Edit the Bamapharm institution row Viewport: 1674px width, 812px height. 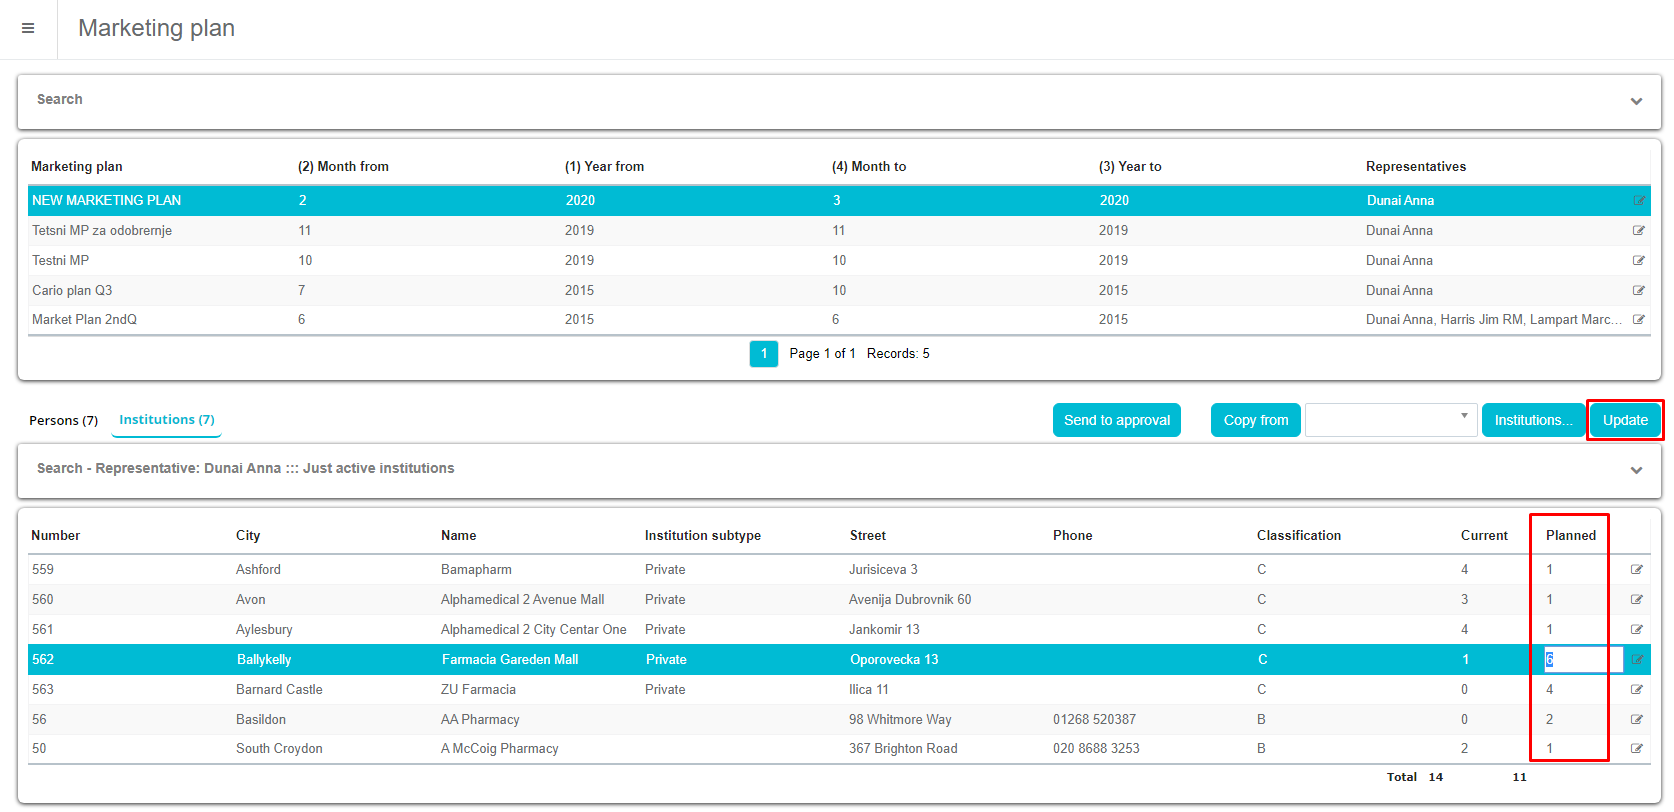click(x=1636, y=570)
